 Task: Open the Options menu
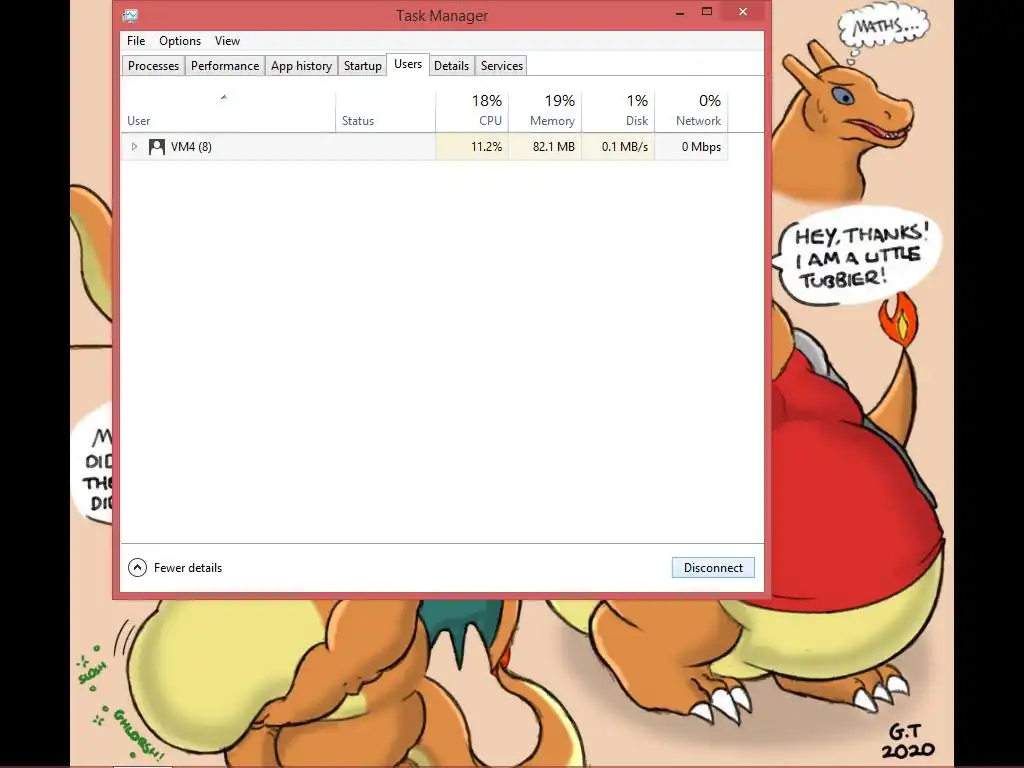[x=180, y=40]
